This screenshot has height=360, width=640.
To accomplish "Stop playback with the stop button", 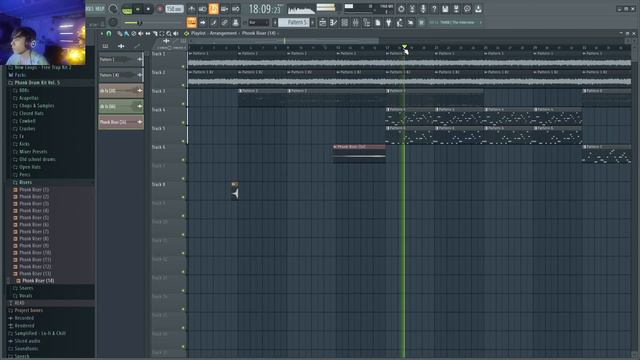I will pyautogui.click(x=148, y=9).
